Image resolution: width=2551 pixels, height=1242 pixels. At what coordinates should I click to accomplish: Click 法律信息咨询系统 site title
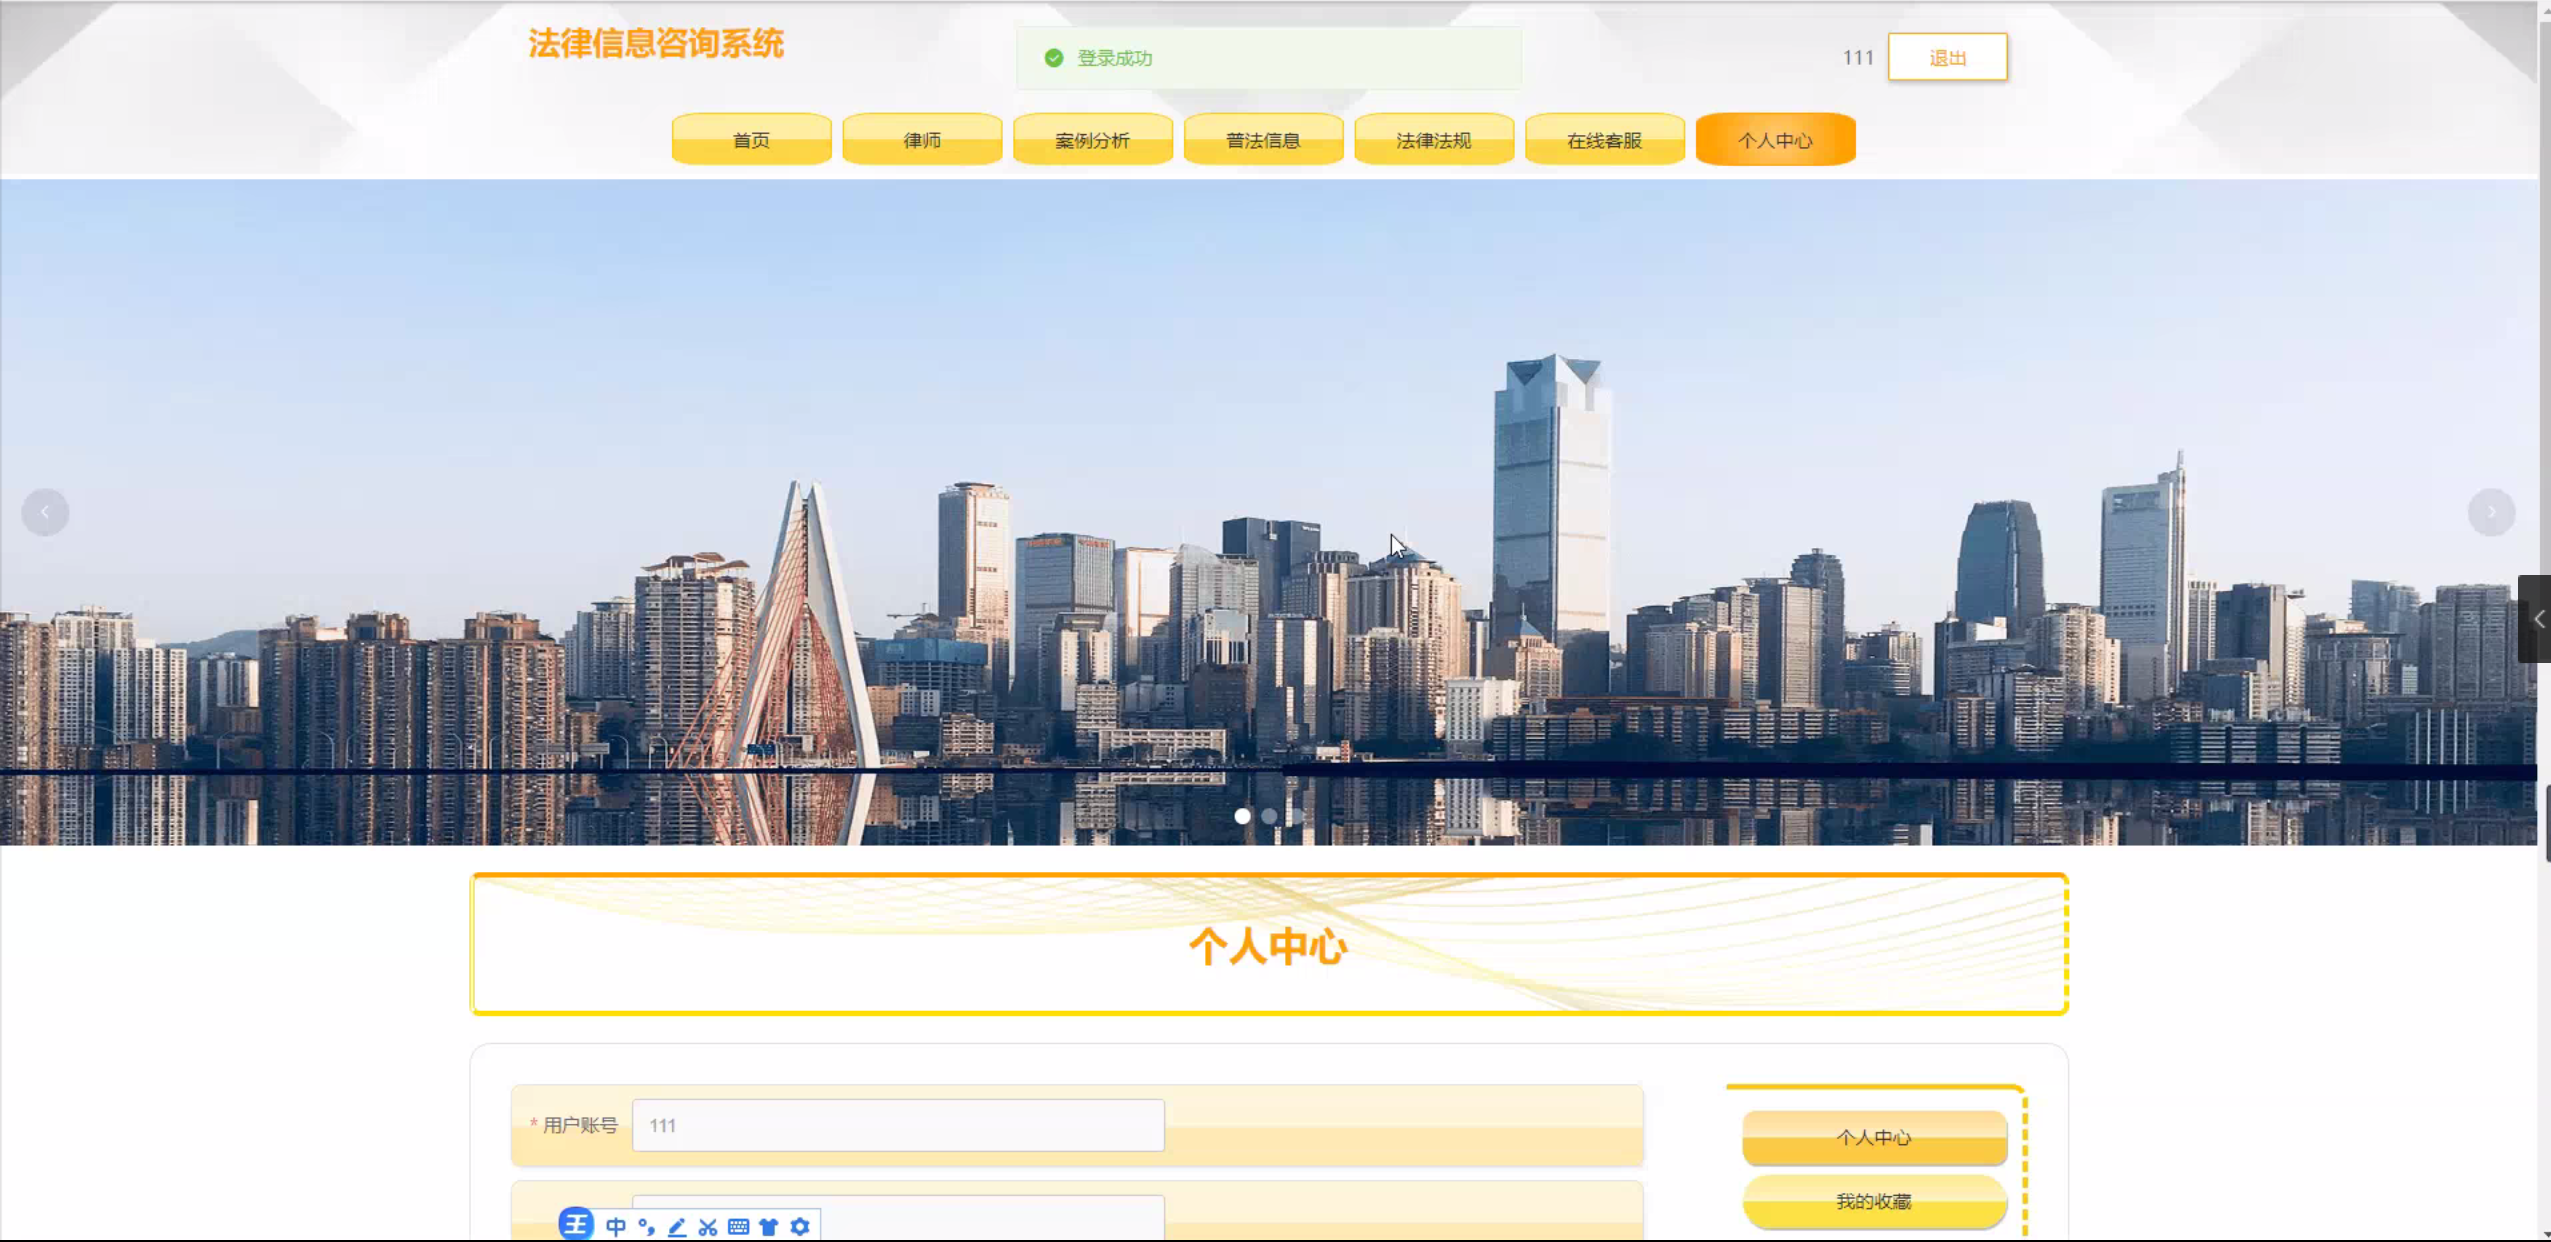point(656,43)
